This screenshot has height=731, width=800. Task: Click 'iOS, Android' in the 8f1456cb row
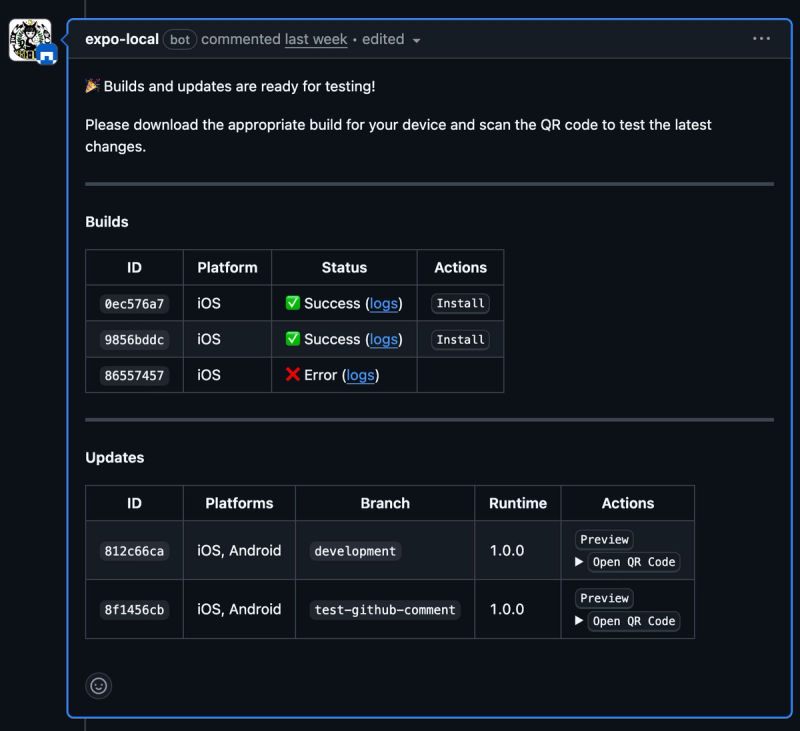point(239,609)
